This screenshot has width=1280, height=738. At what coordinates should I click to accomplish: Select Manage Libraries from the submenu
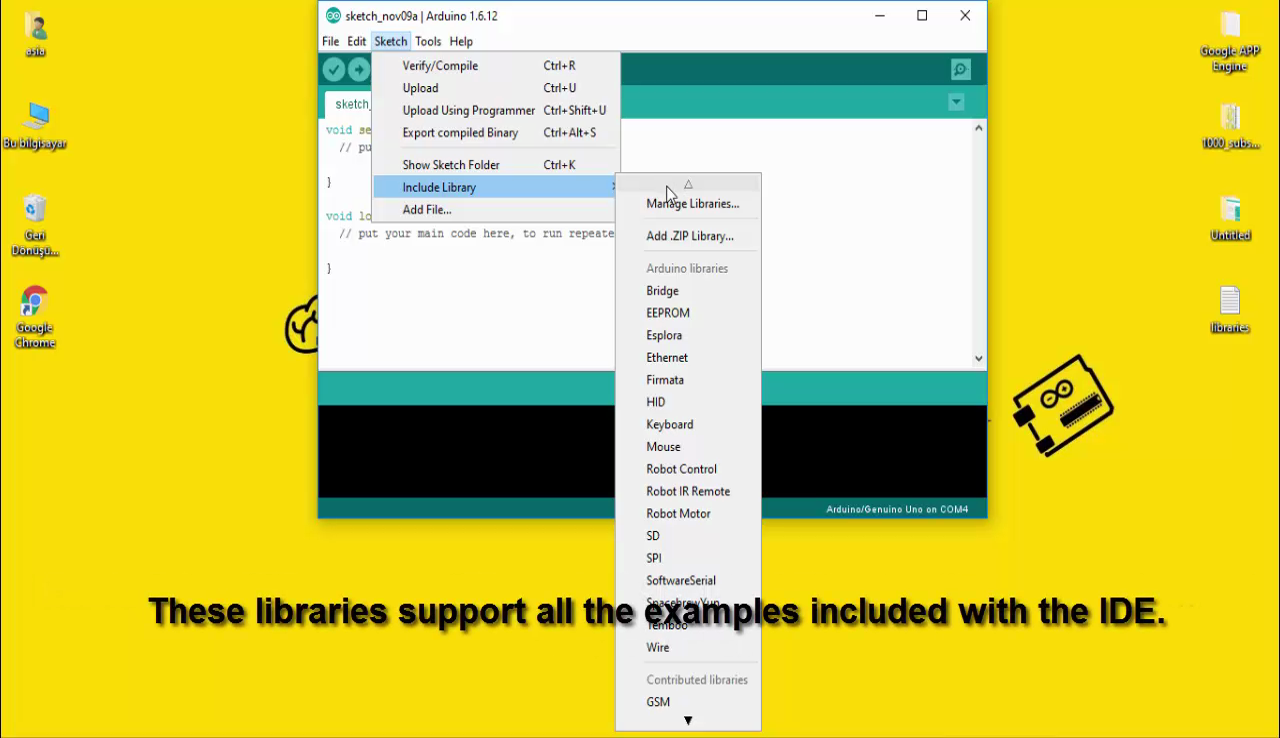pyautogui.click(x=693, y=203)
